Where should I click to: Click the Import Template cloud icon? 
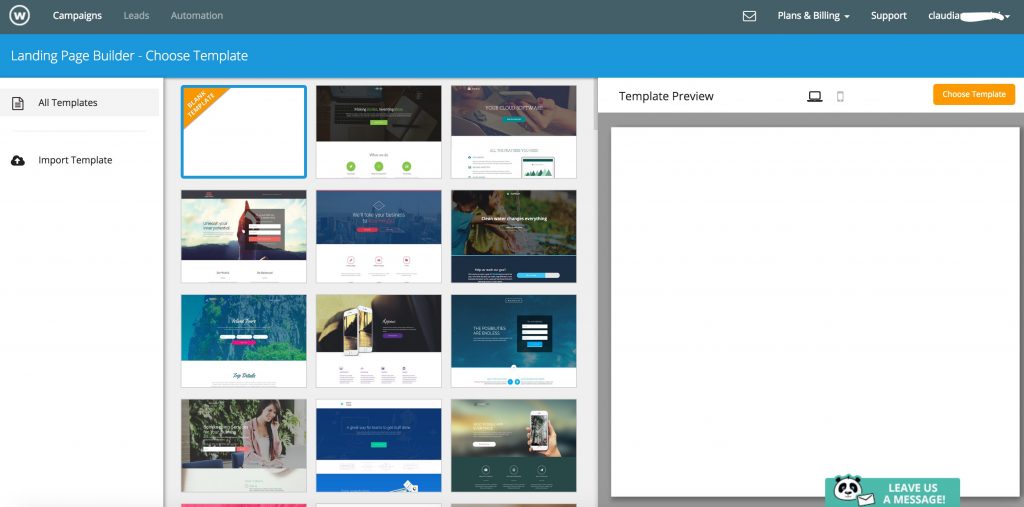click(18, 160)
